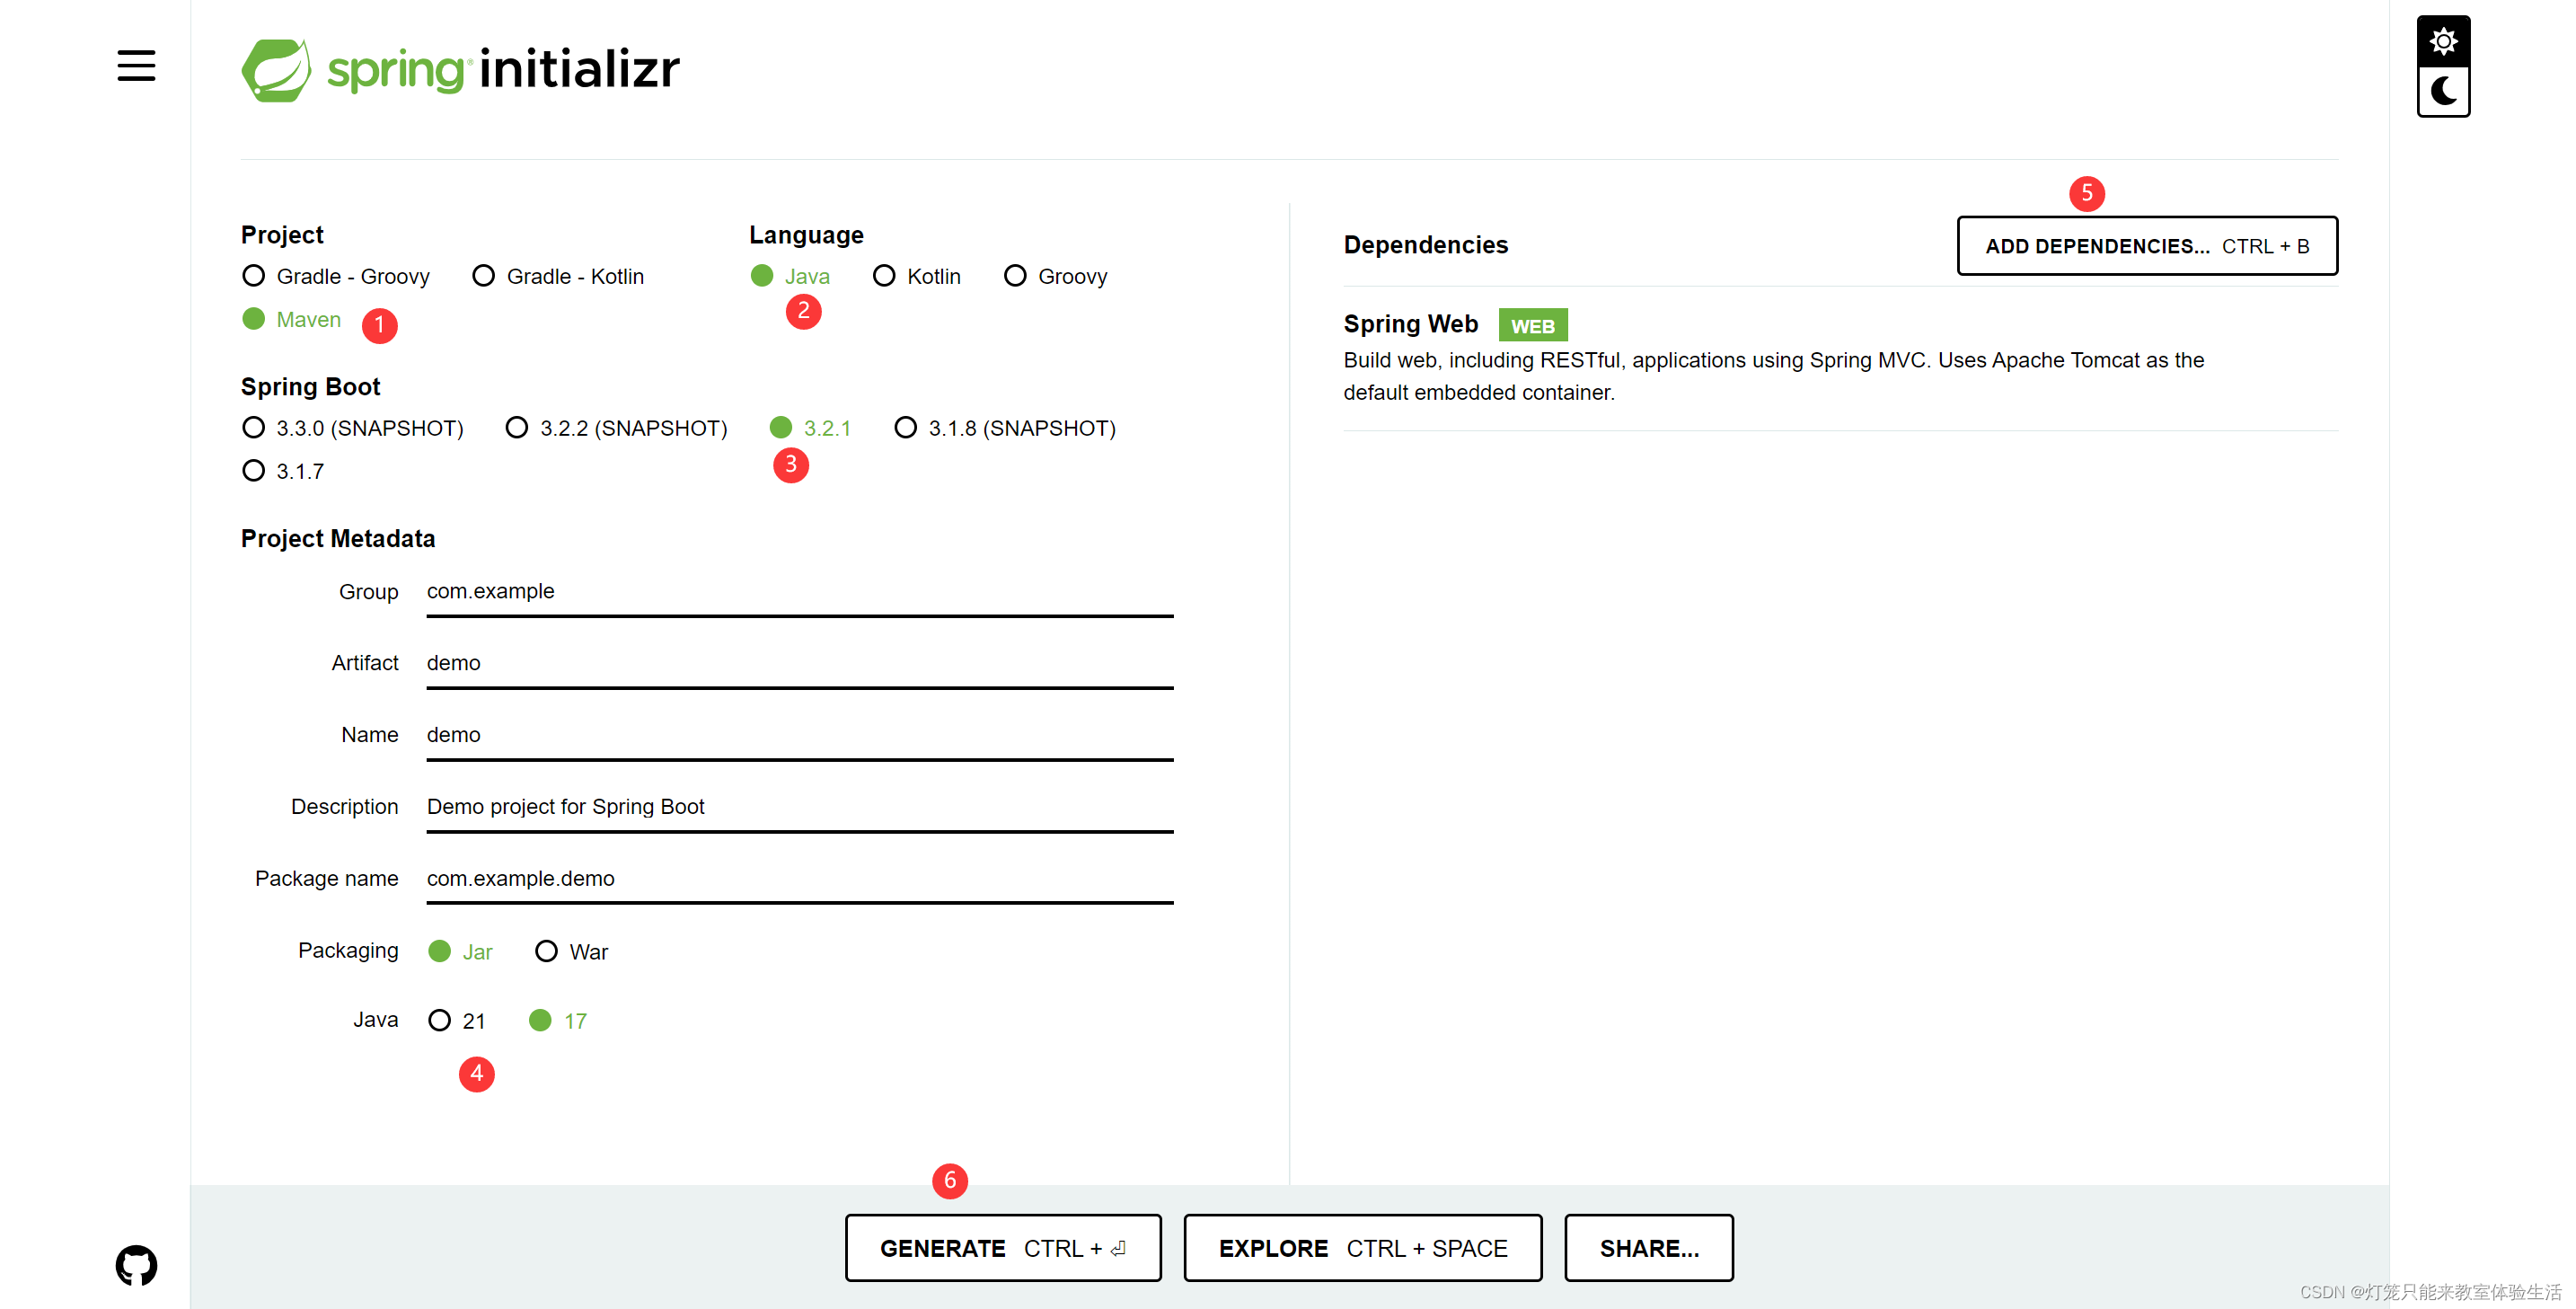Focus the Description input field
The image size is (2576, 1309).
800,809
